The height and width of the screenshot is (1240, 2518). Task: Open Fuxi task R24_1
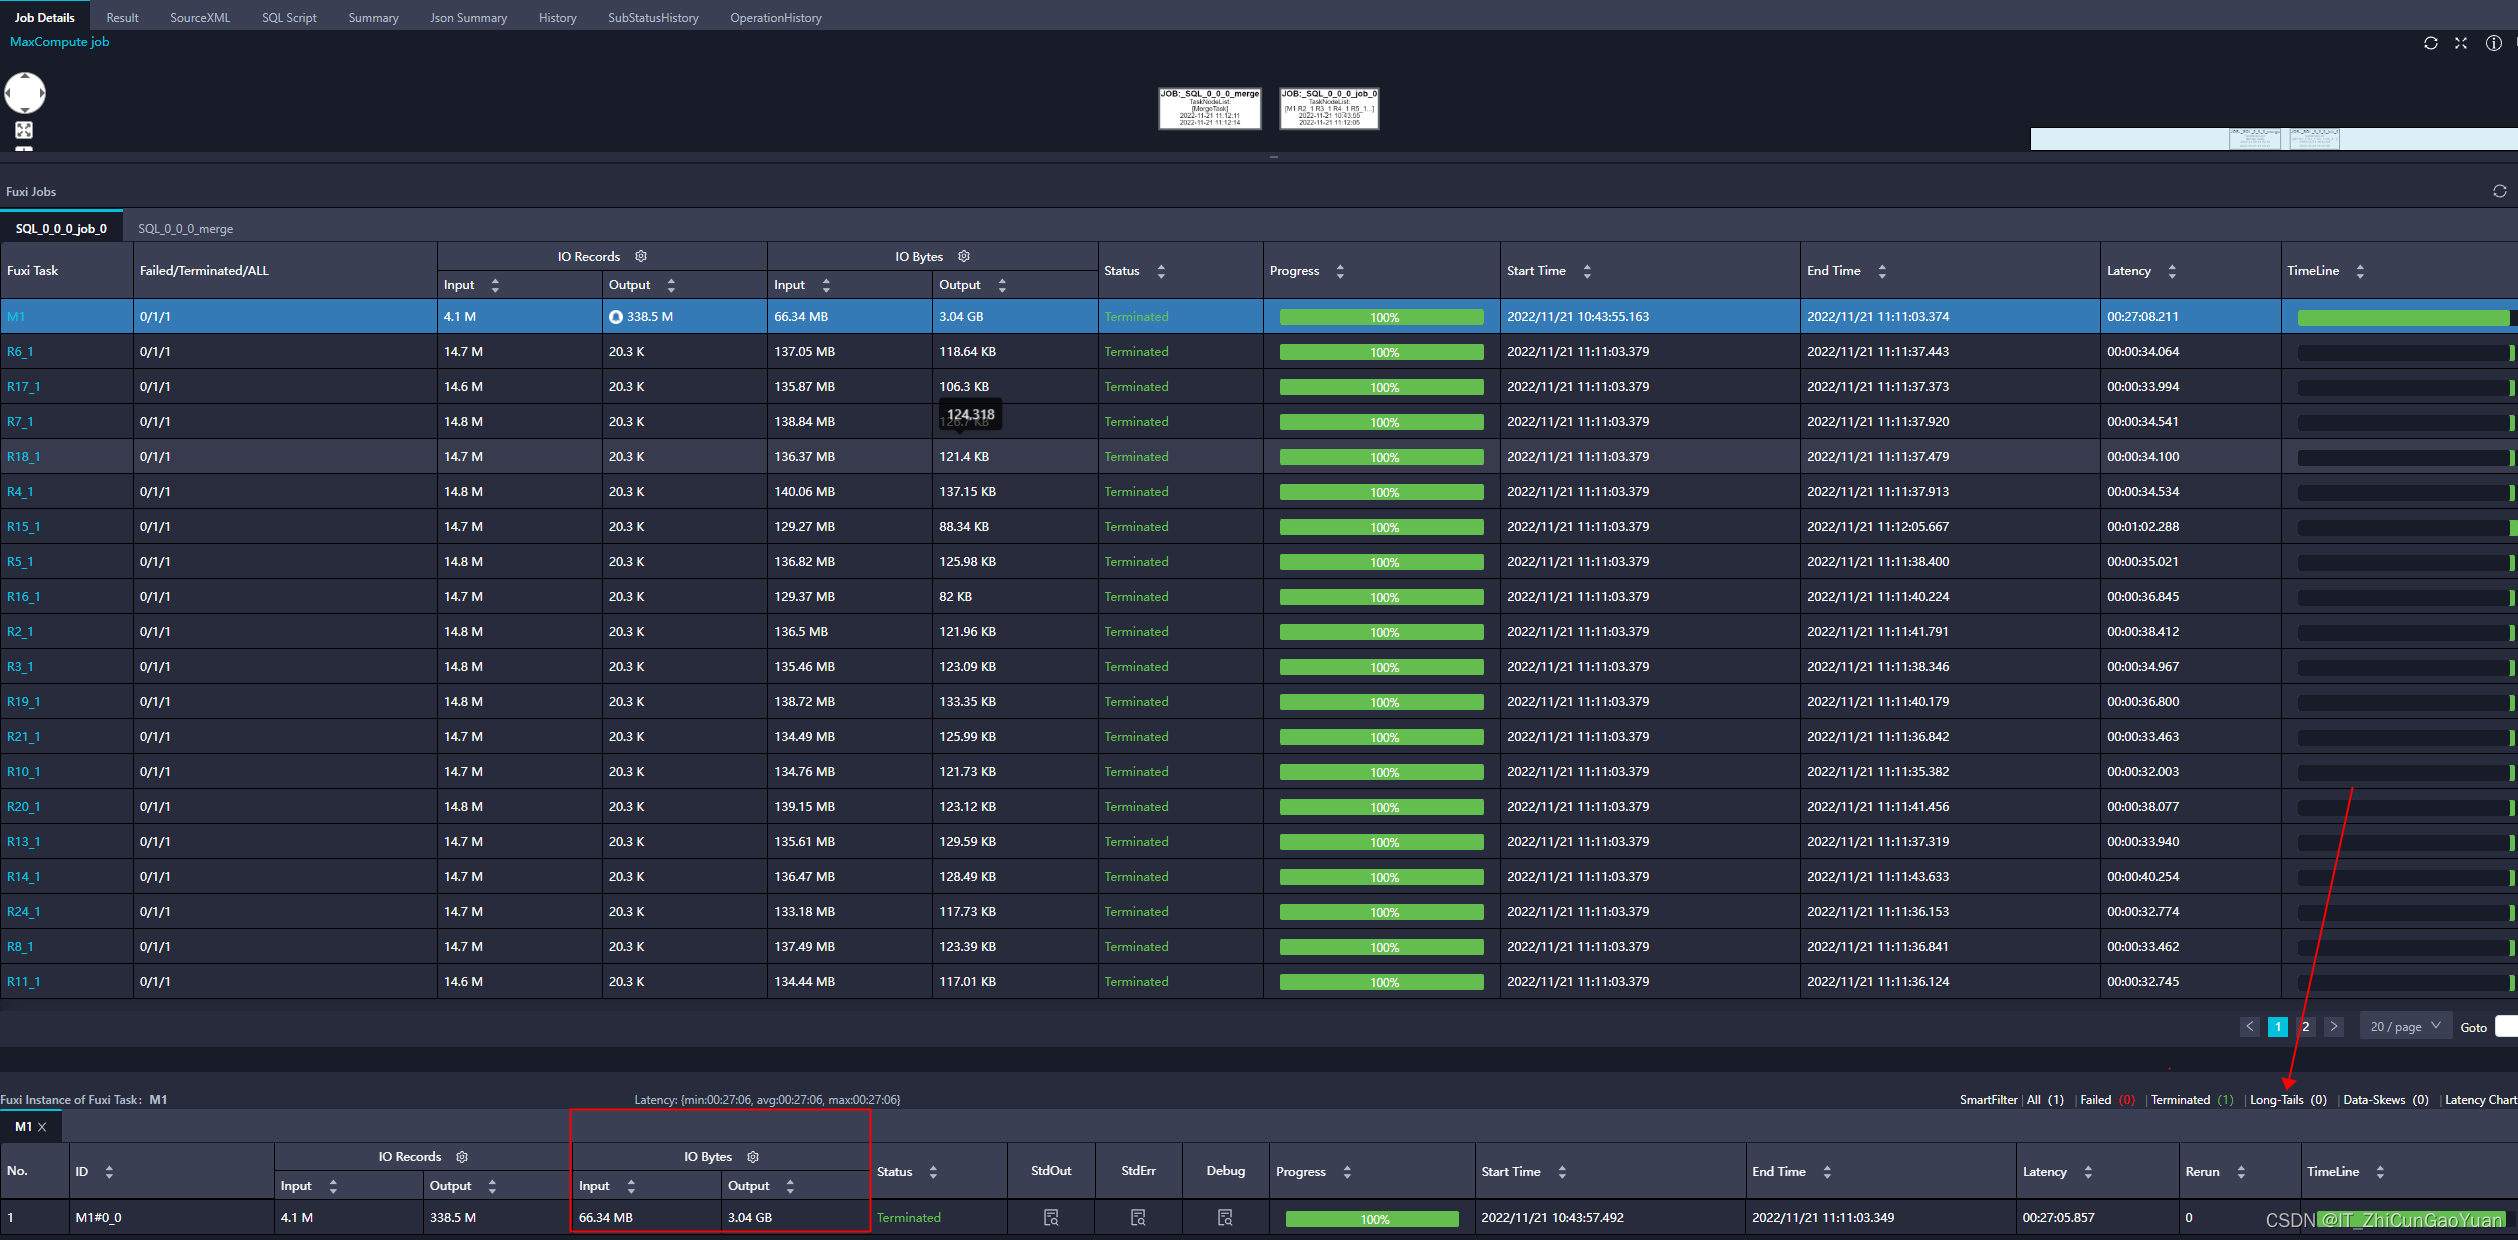pos(23,911)
